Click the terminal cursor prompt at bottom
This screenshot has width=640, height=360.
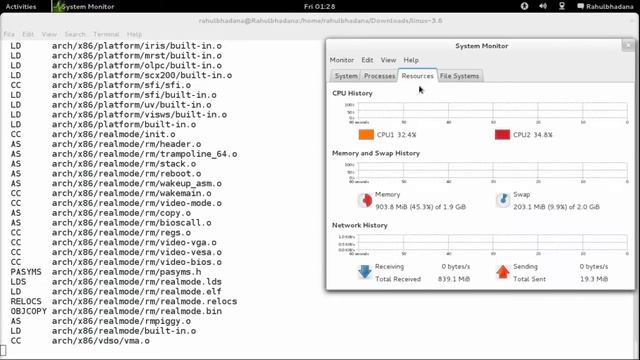[x=3, y=351]
